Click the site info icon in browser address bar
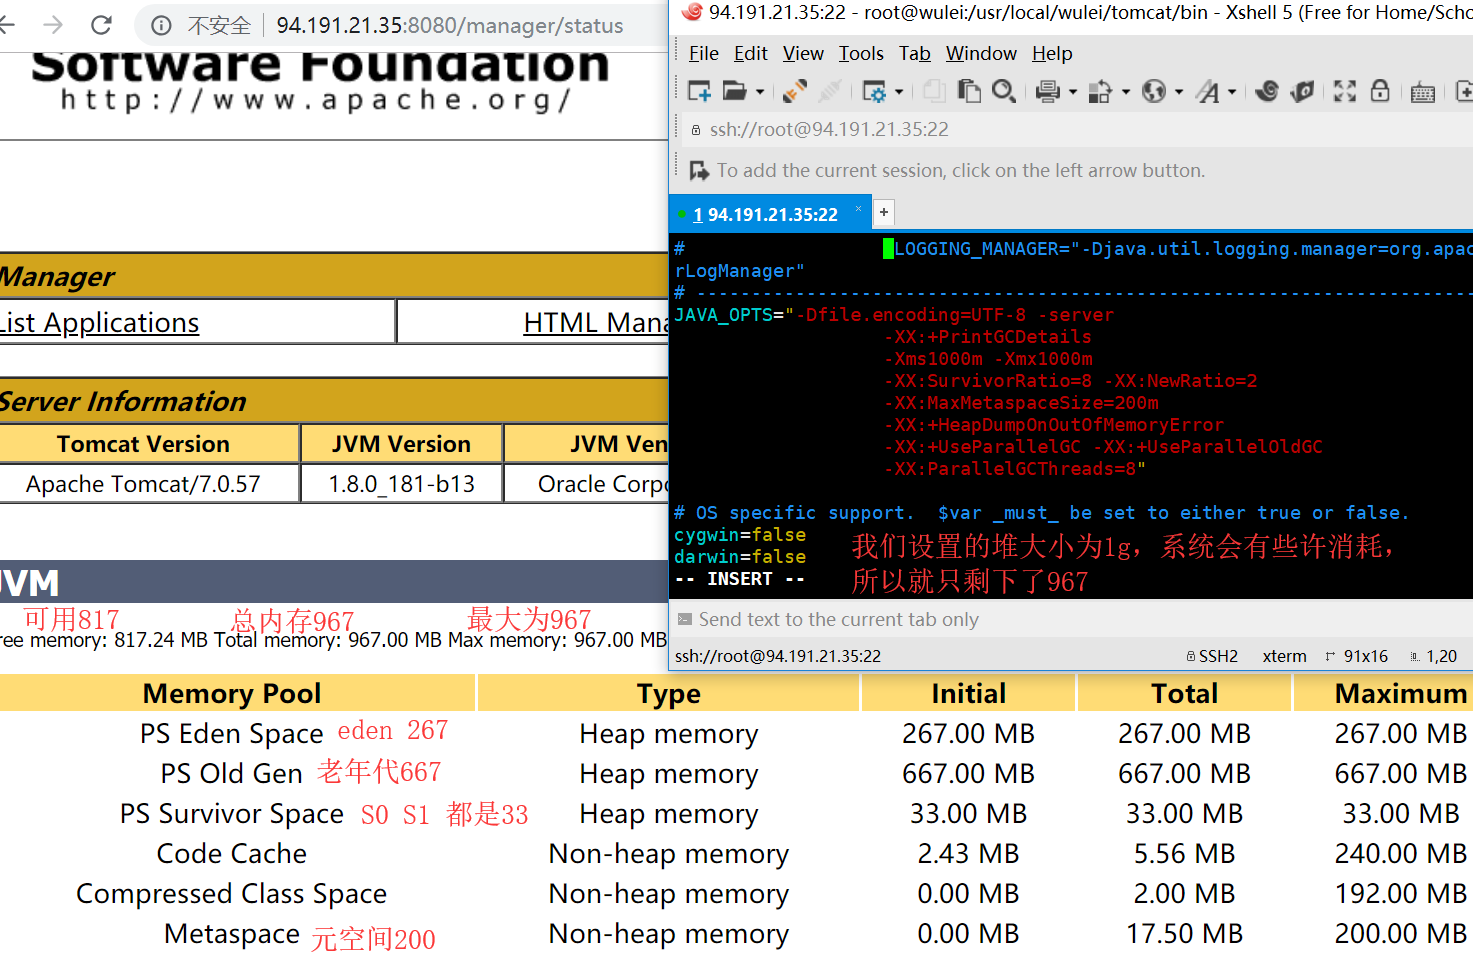The image size is (1473, 959). (161, 25)
